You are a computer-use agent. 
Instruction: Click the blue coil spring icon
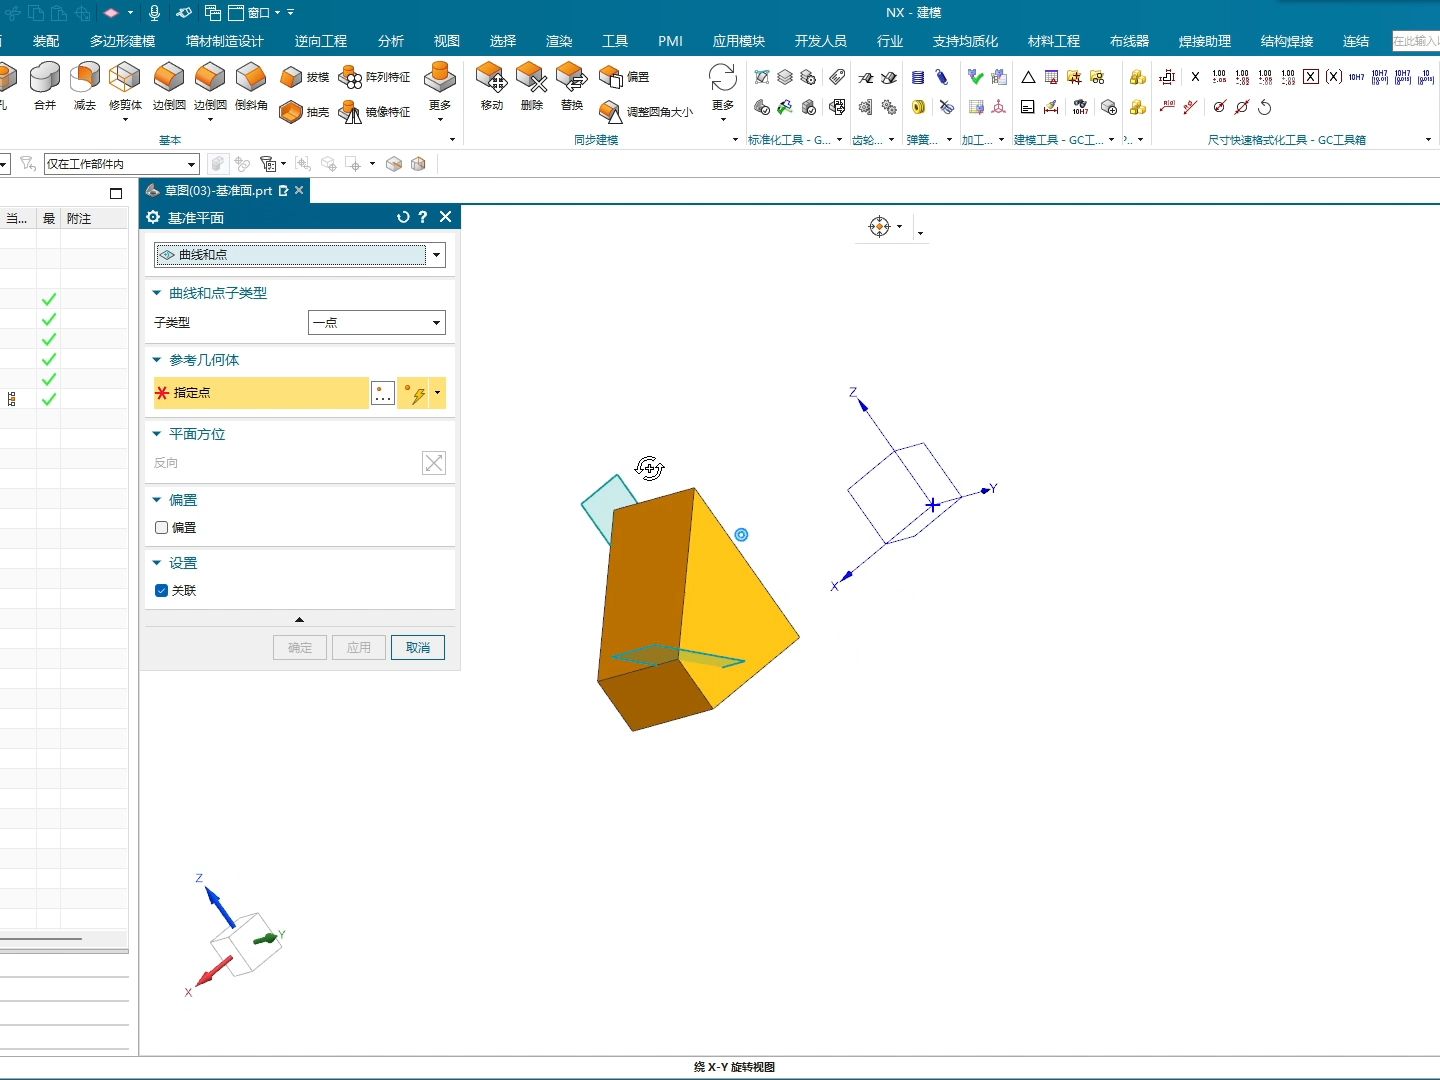[x=918, y=77]
